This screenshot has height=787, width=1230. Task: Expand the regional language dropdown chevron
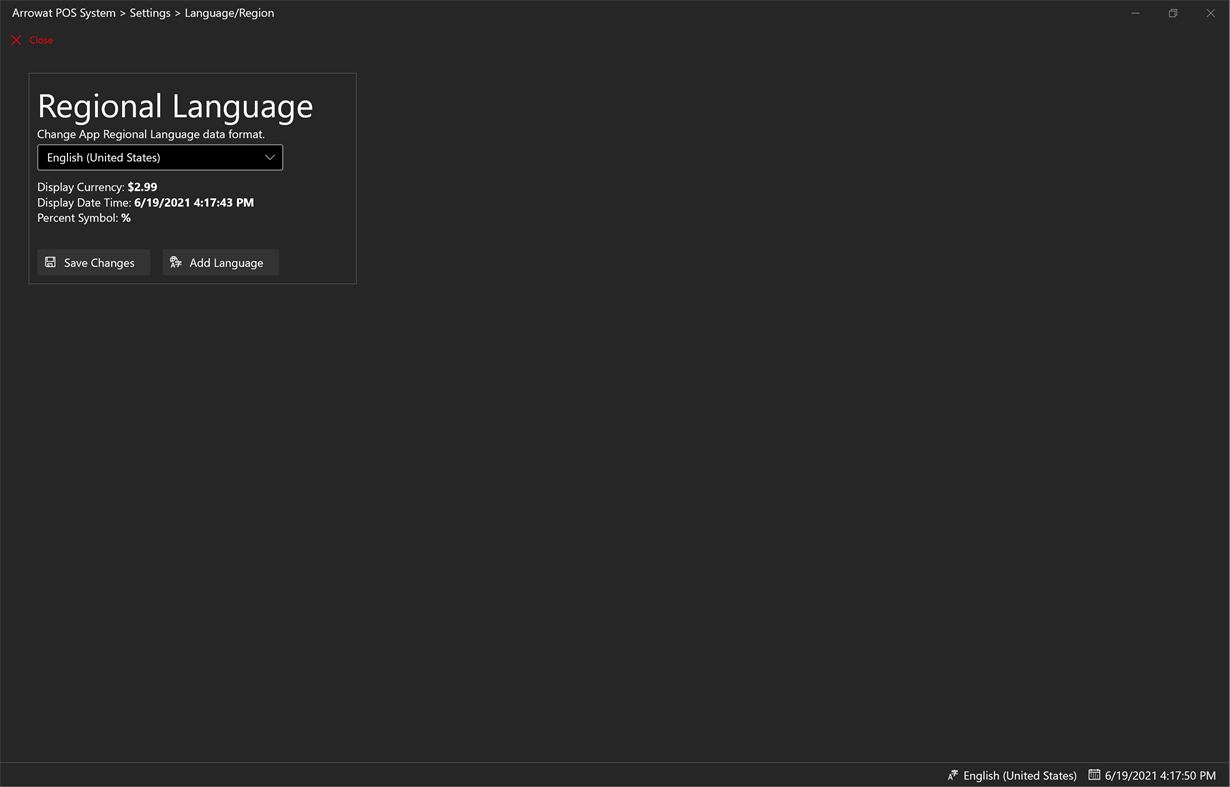[x=269, y=157]
